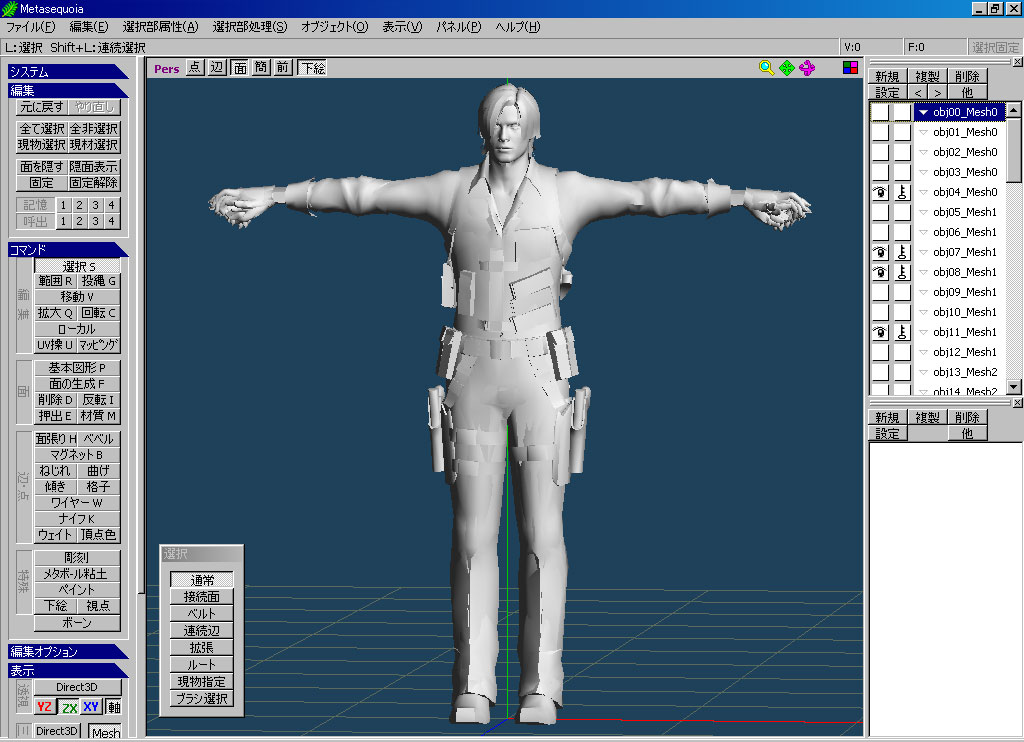Image resolution: width=1024 pixels, height=742 pixels.
Task: Select the obj12_Mesh1 object row
Action: pos(938,352)
